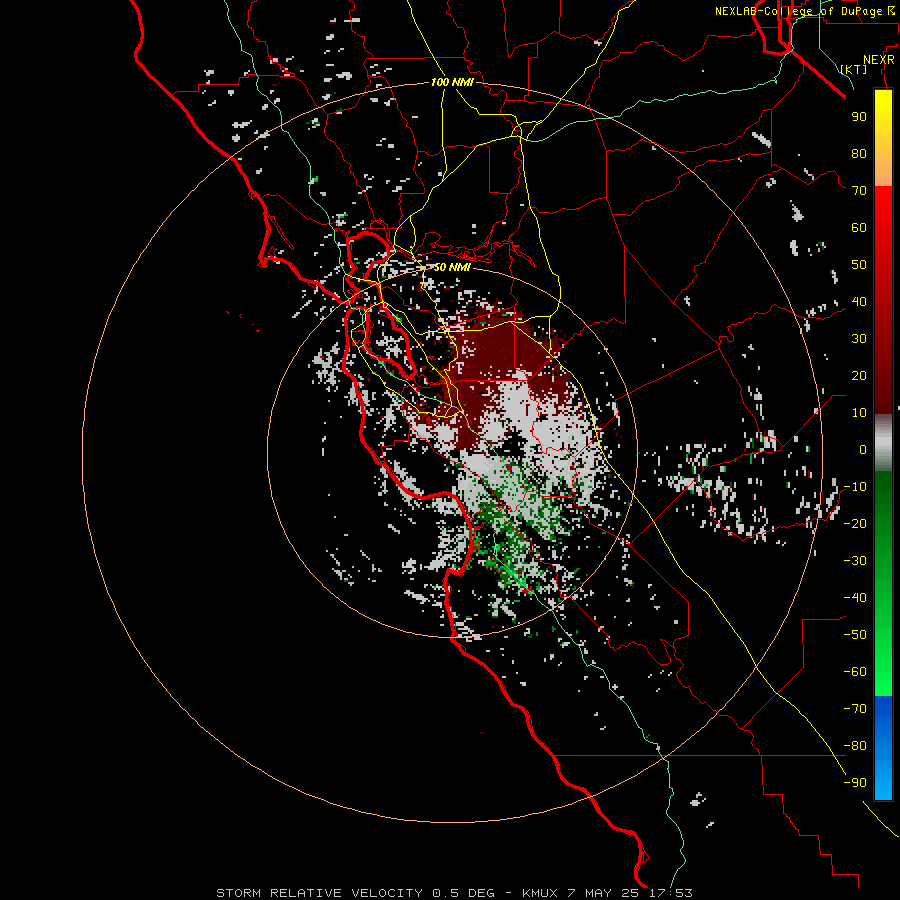Screen dimensions: 900x900
Task: Click the Storm Relative Velocity caption at bottom
Action: click(x=455, y=893)
